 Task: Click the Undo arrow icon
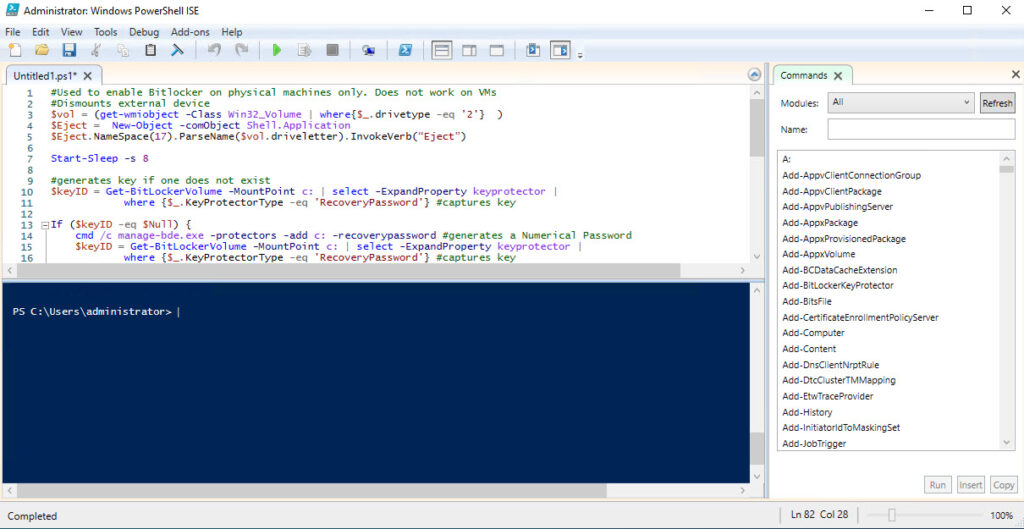coord(214,50)
